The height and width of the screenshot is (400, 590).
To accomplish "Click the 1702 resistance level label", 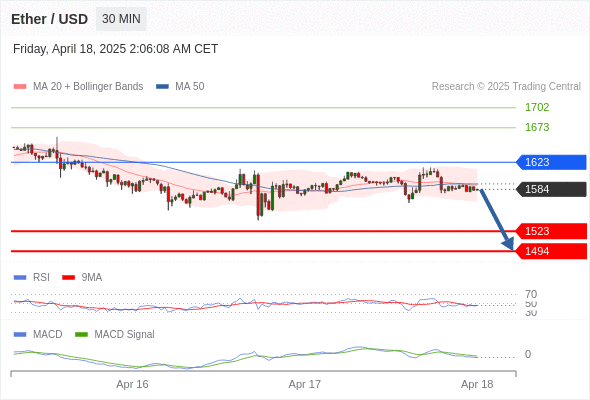I will pyautogui.click(x=537, y=108).
